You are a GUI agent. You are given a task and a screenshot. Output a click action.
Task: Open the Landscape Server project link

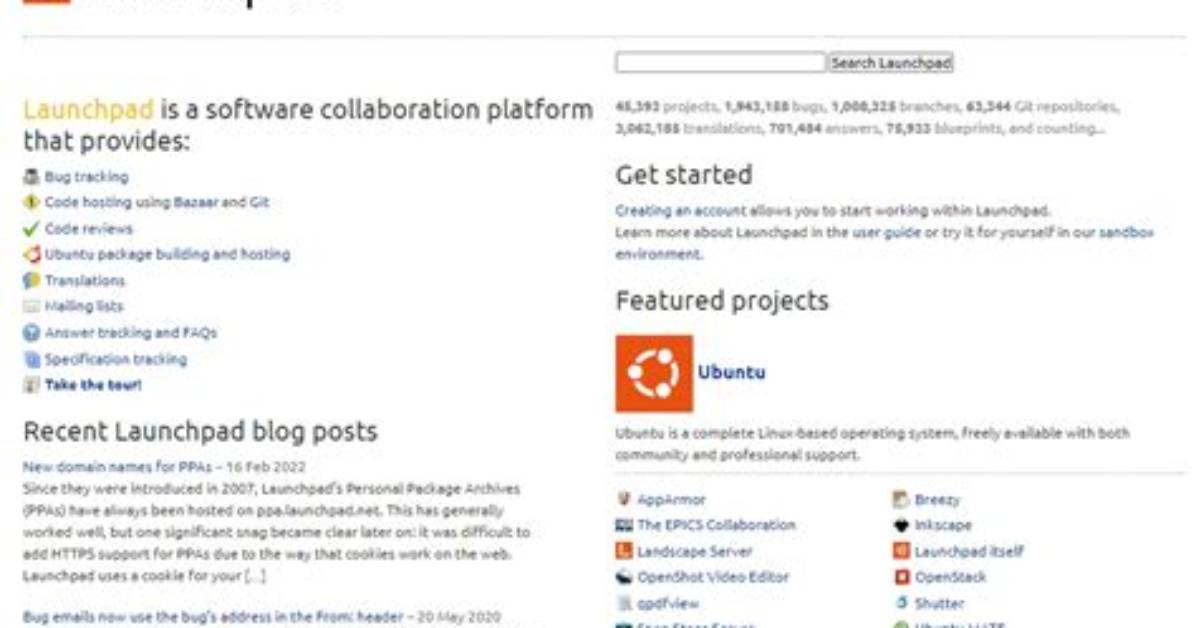coord(694,551)
